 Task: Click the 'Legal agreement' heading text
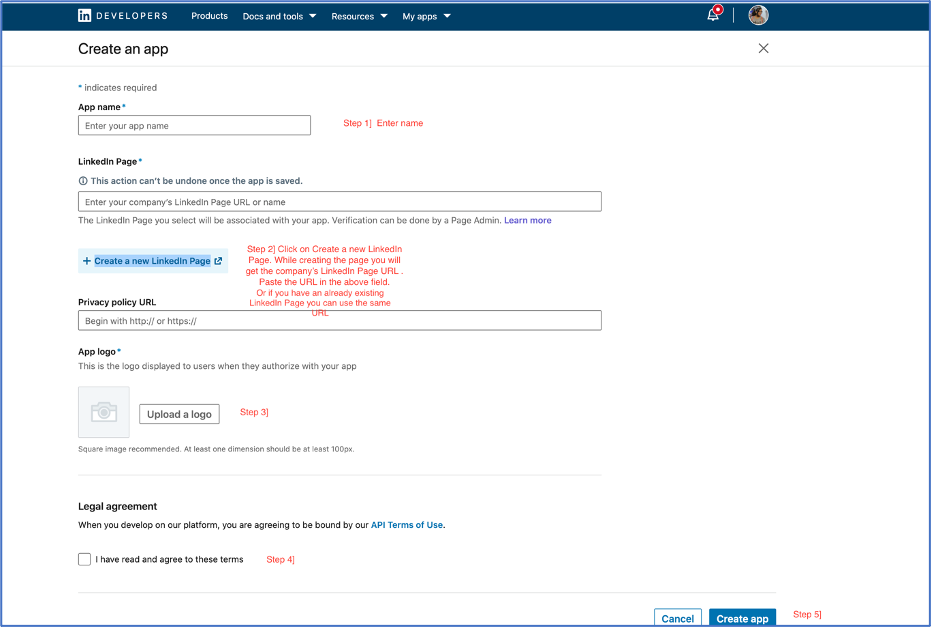click(x=118, y=506)
